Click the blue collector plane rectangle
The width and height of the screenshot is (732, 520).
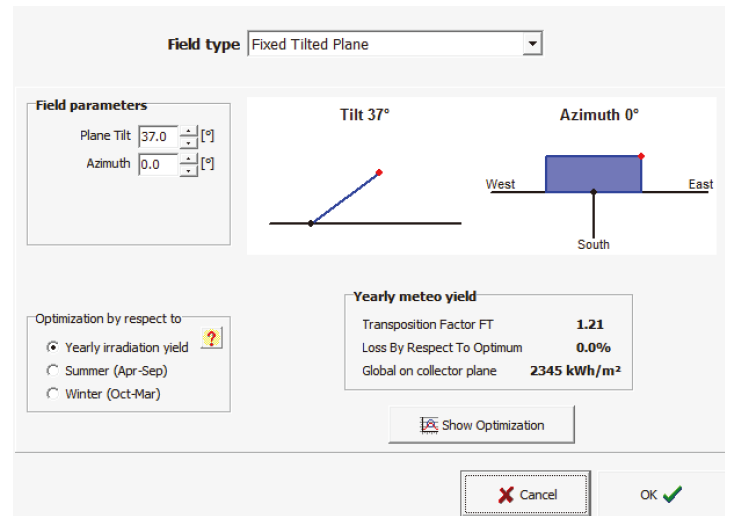pos(593,173)
